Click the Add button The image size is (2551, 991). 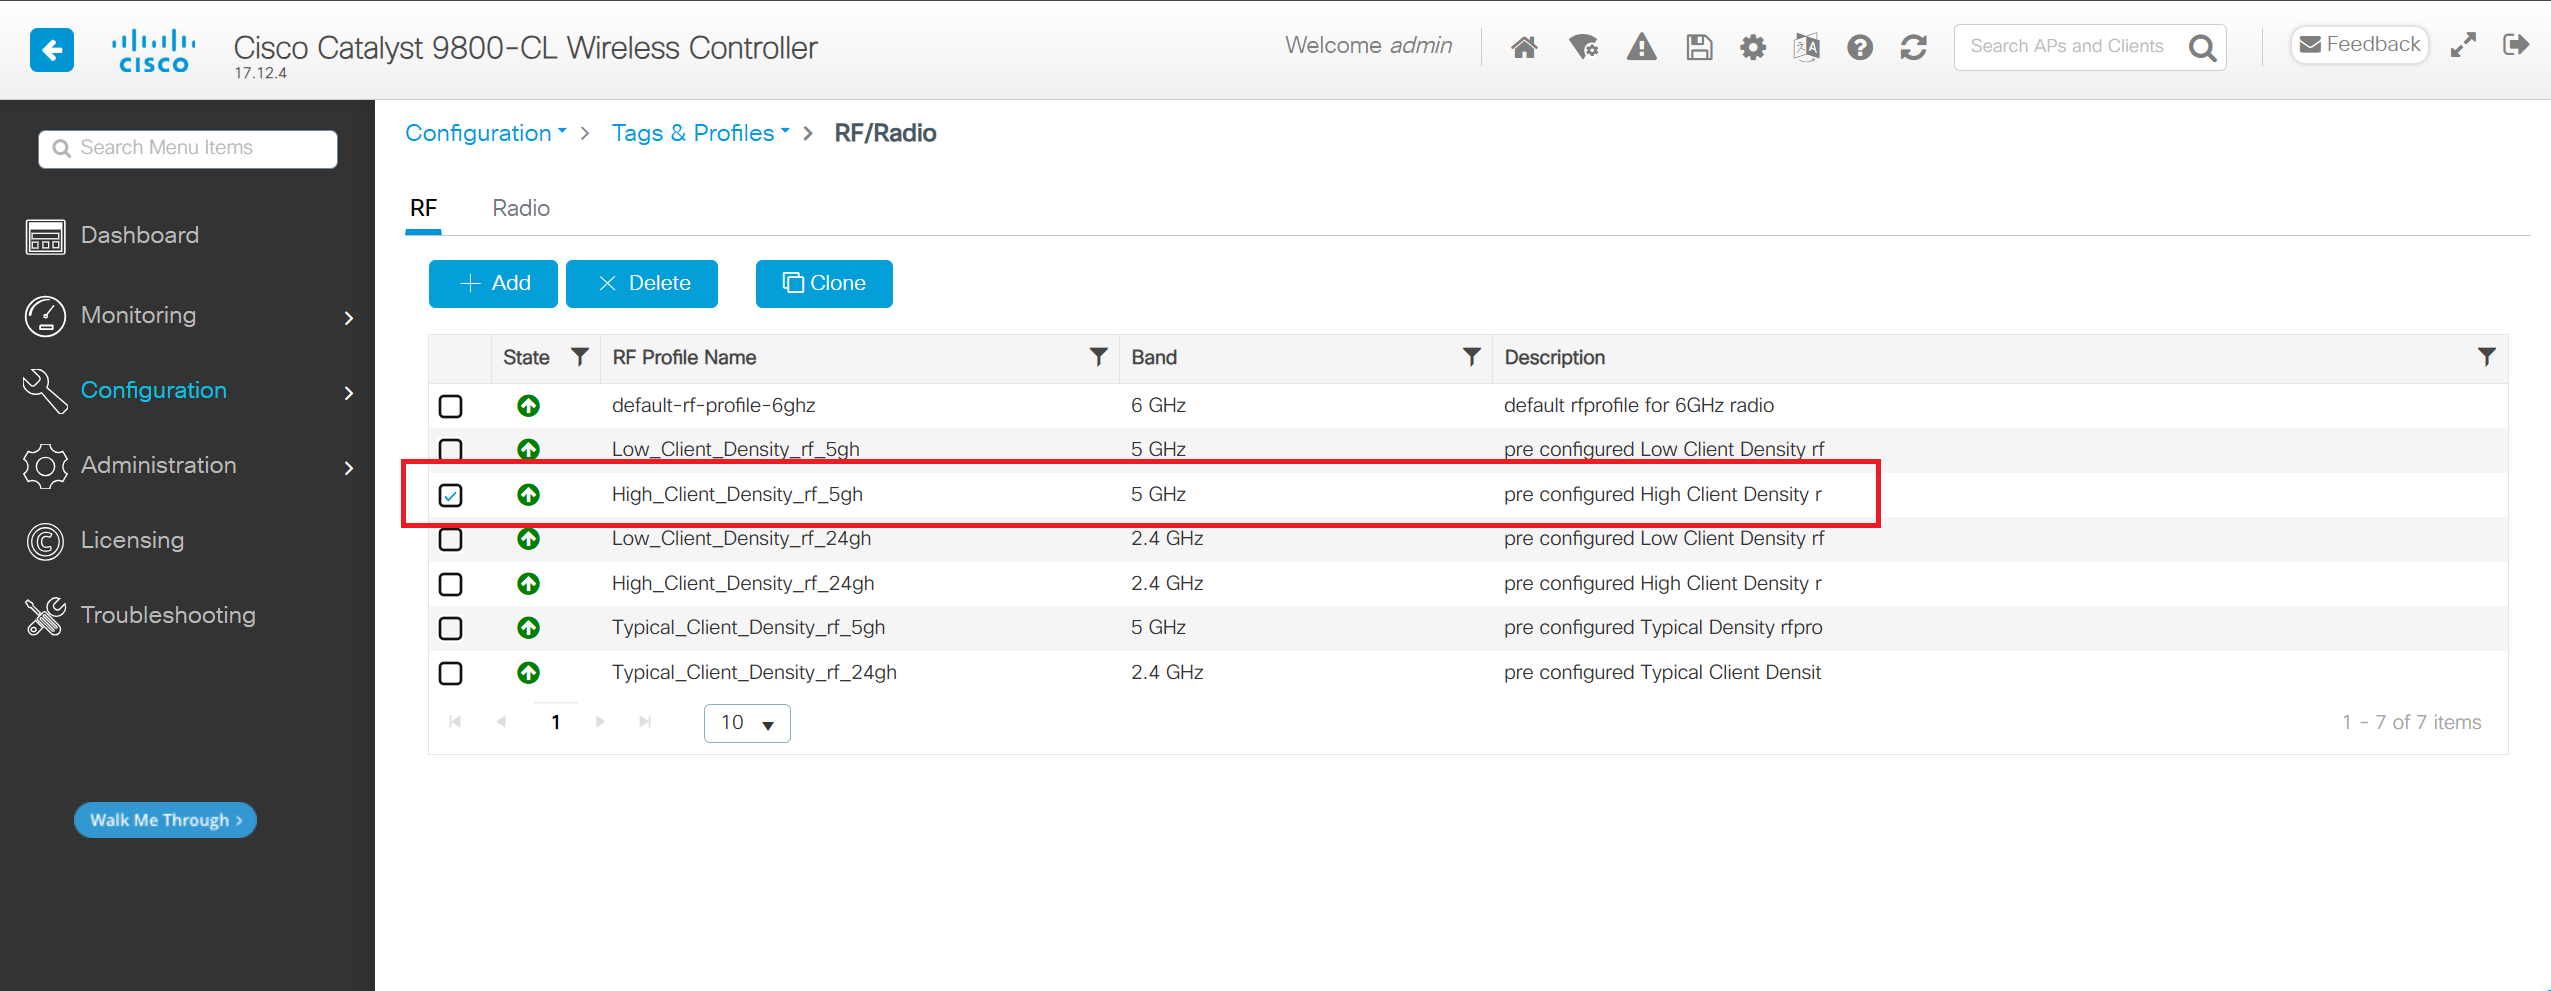pyautogui.click(x=493, y=284)
